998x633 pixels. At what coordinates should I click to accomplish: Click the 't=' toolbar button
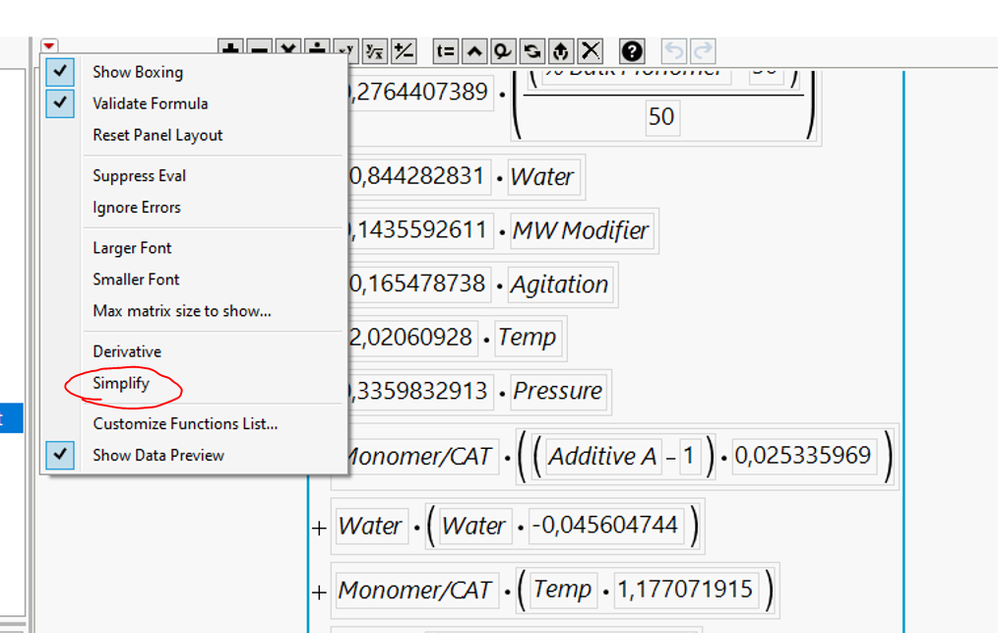click(x=446, y=51)
